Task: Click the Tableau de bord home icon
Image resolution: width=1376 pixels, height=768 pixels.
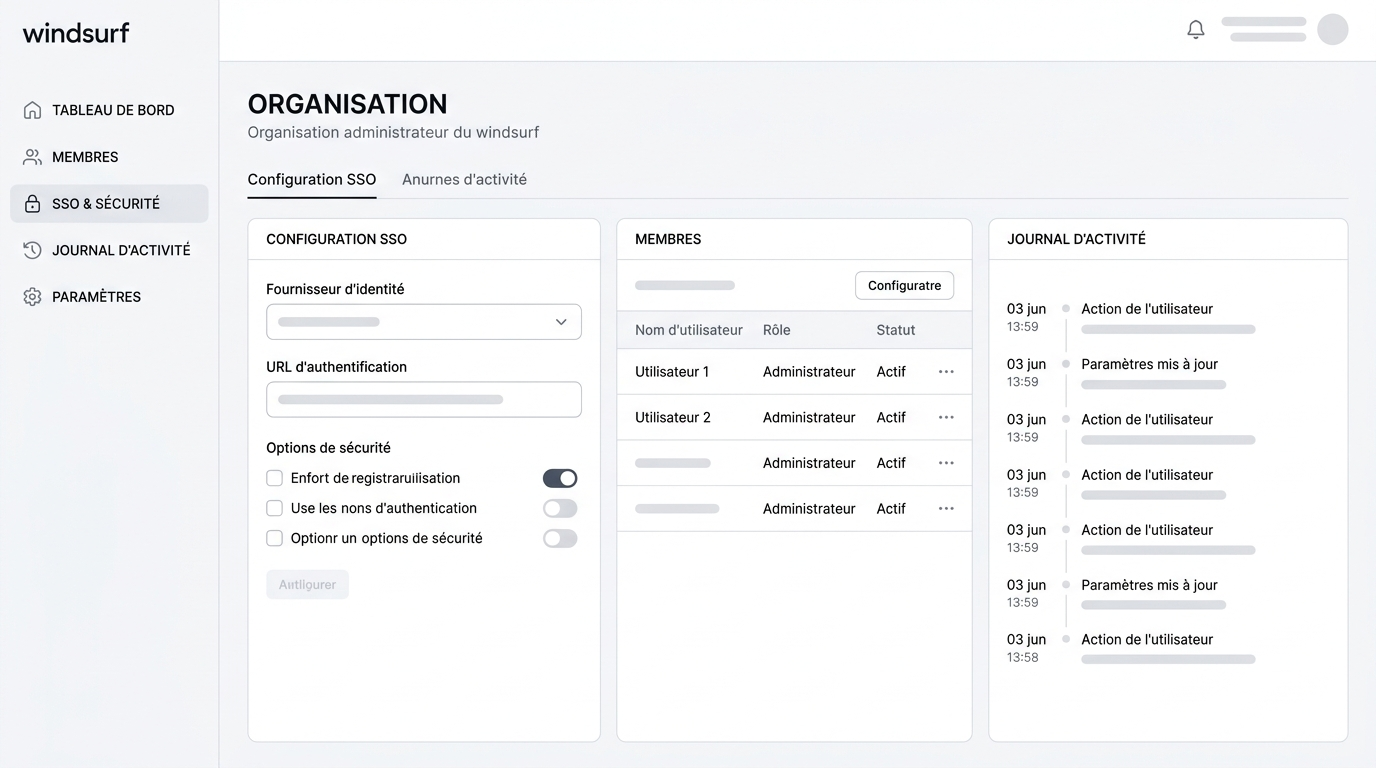Action: 32,110
